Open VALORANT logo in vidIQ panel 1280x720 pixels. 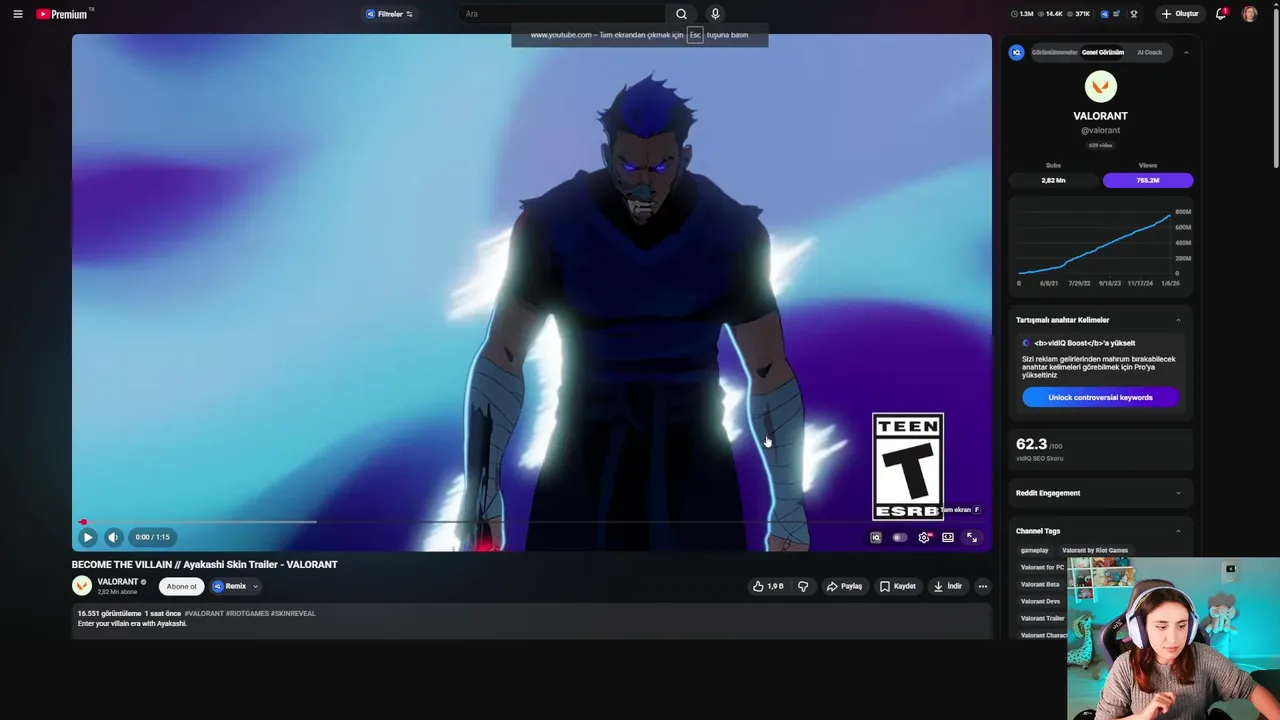[1101, 87]
